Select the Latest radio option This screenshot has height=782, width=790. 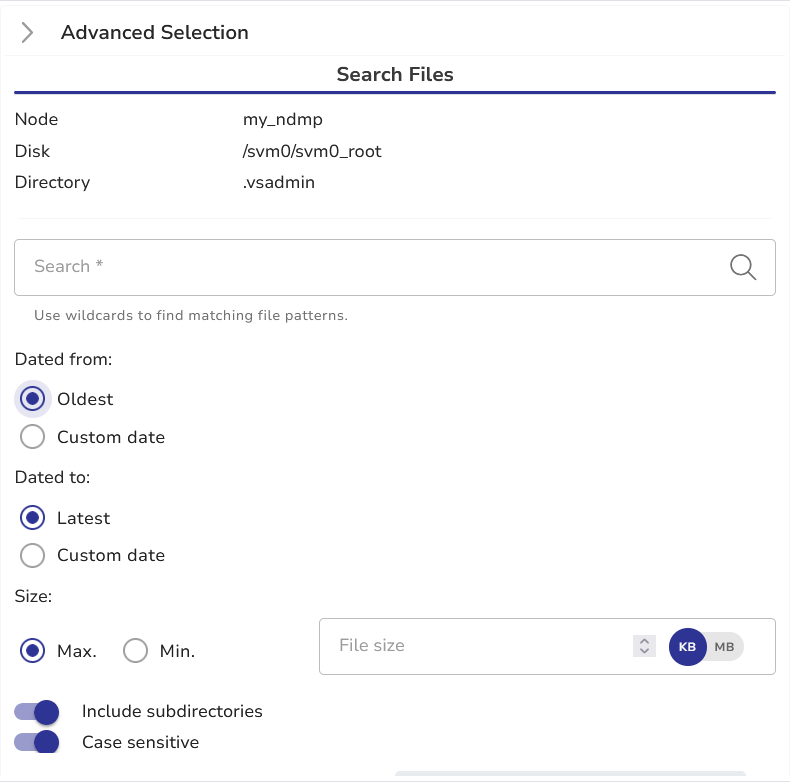point(33,518)
